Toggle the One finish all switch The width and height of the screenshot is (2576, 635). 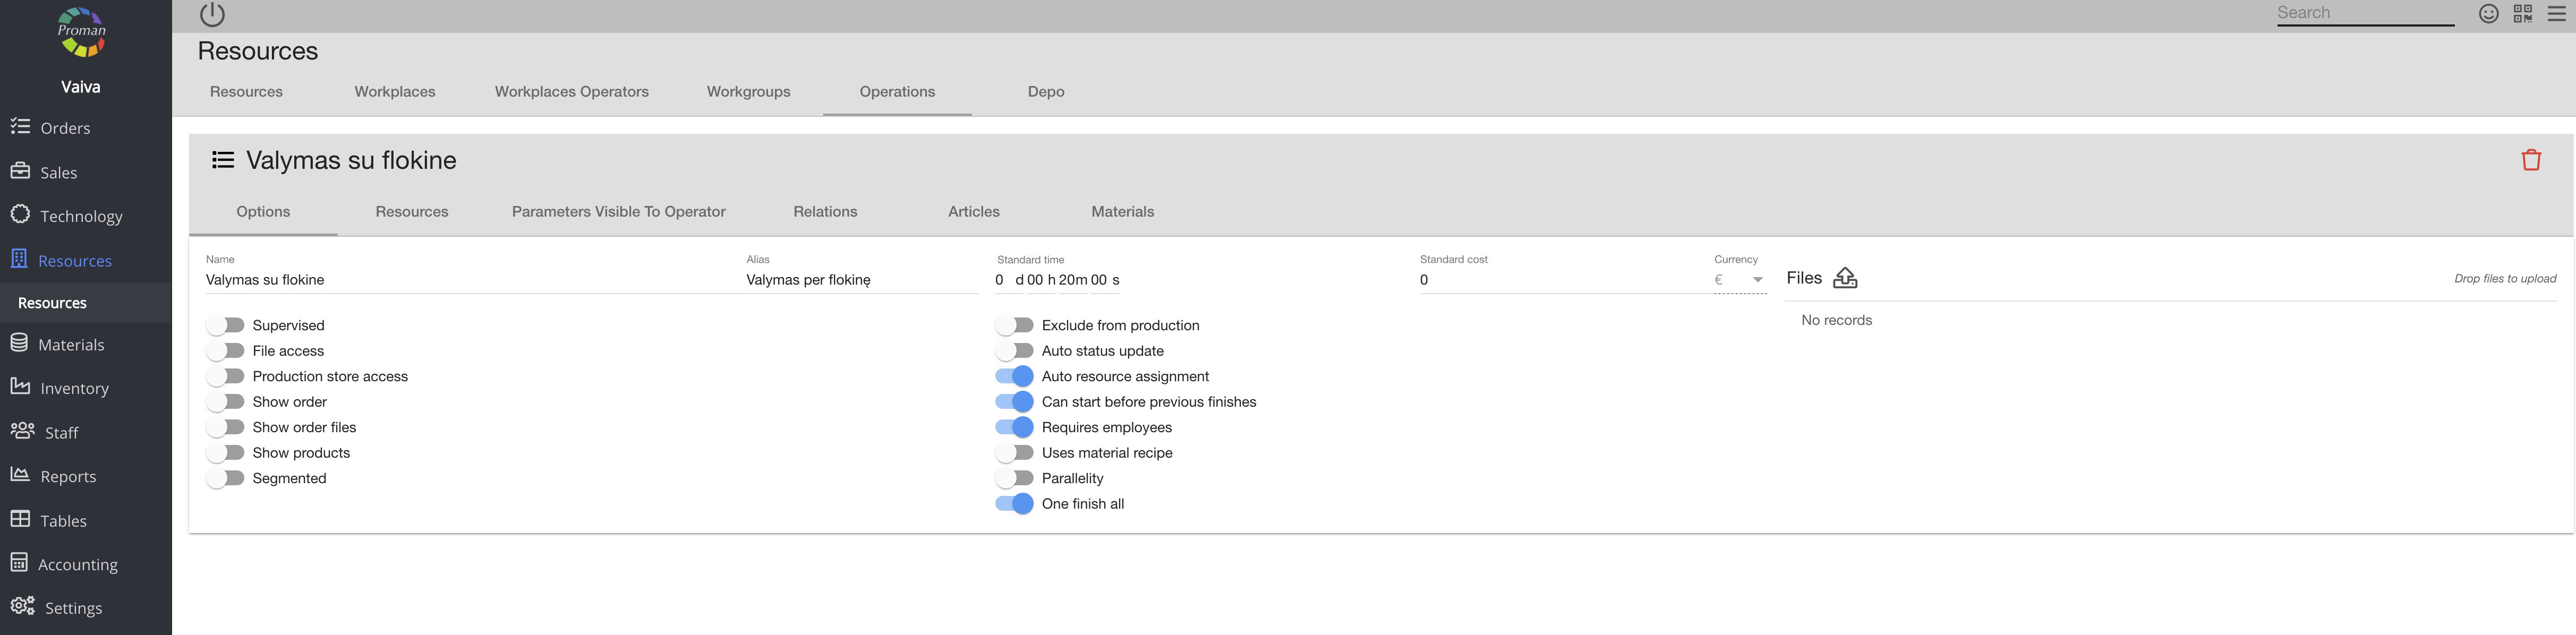point(1014,504)
